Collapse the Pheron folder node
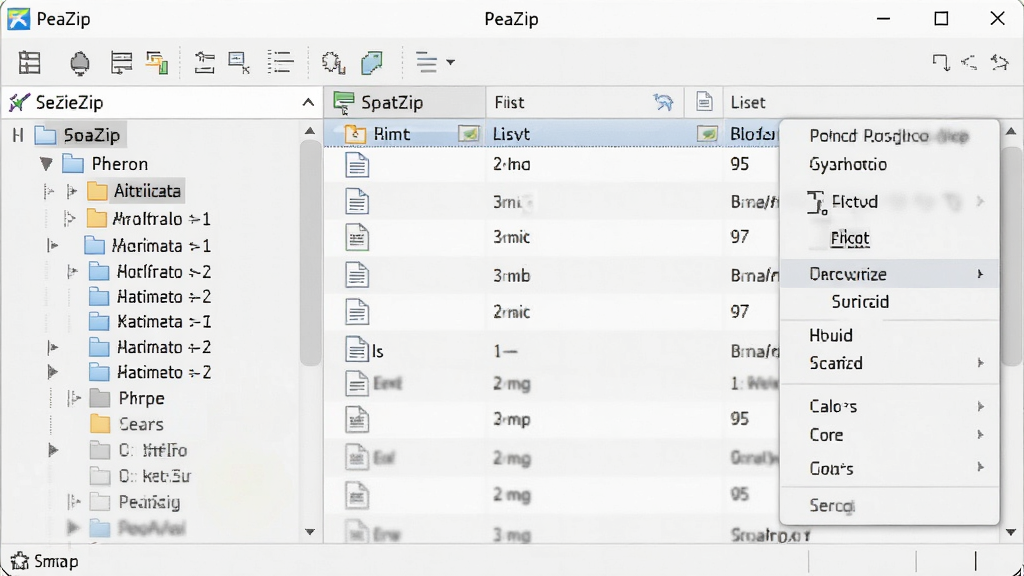 click(x=46, y=164)
